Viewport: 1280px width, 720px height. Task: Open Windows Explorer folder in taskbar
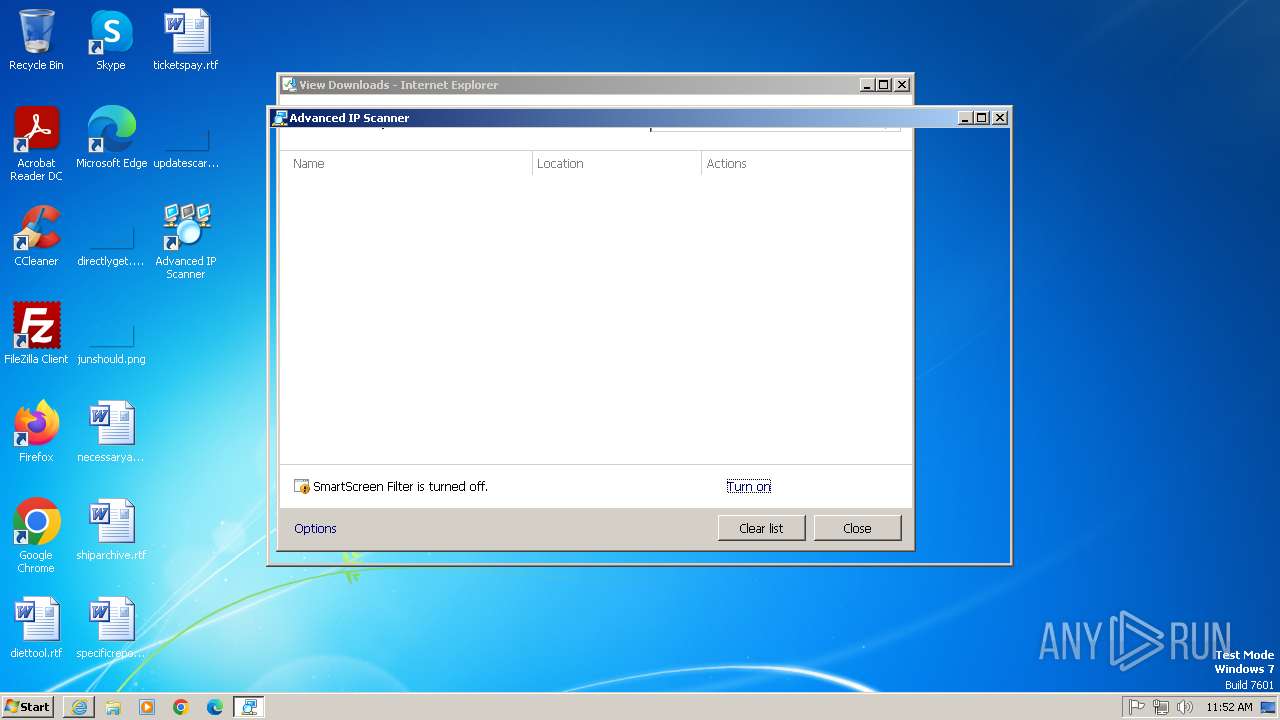(x=113, y=707)
